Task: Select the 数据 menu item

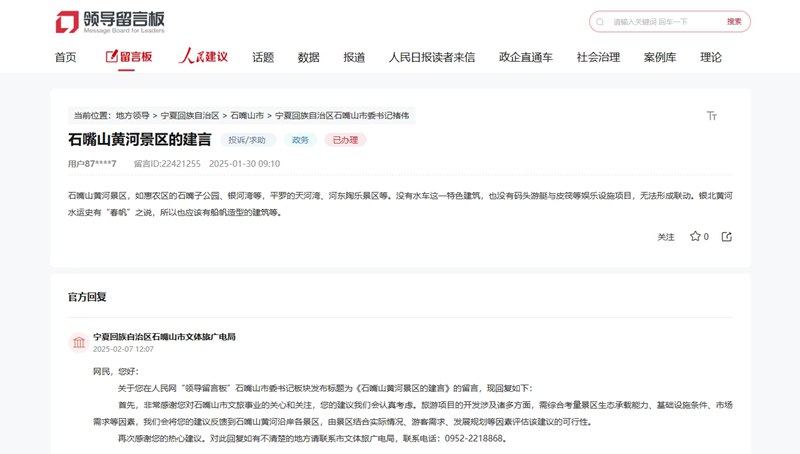Action: point(308,57)
